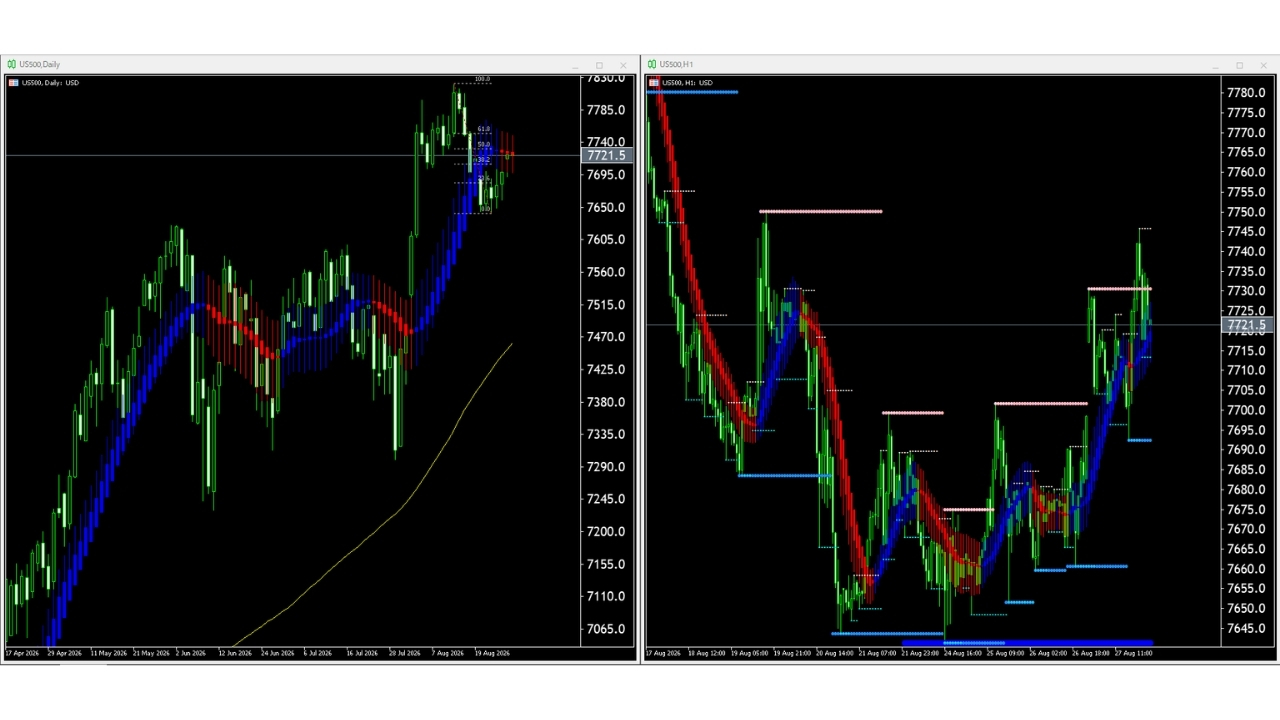Click the 7721.5 current price tag on H1 chart
1280x720 pixels.
pos(1246,326)
